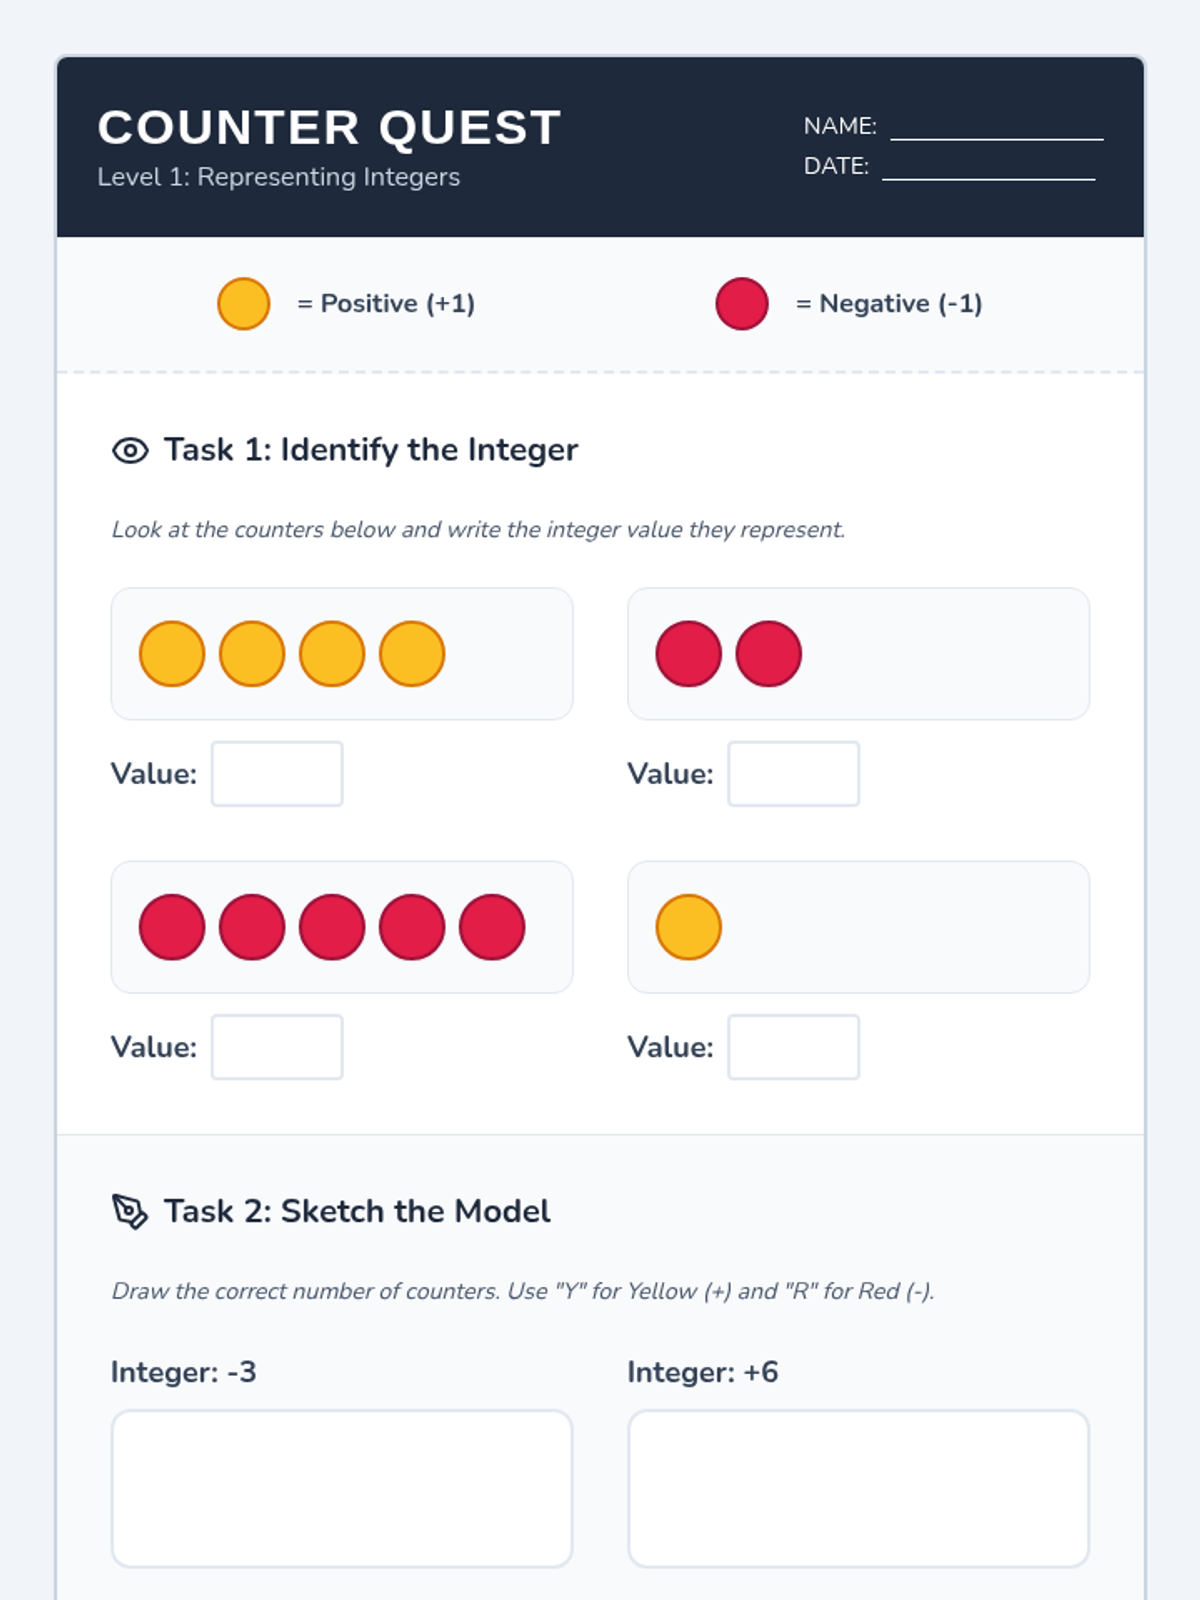Click the first red counter in two-counter box

[689, 654]
